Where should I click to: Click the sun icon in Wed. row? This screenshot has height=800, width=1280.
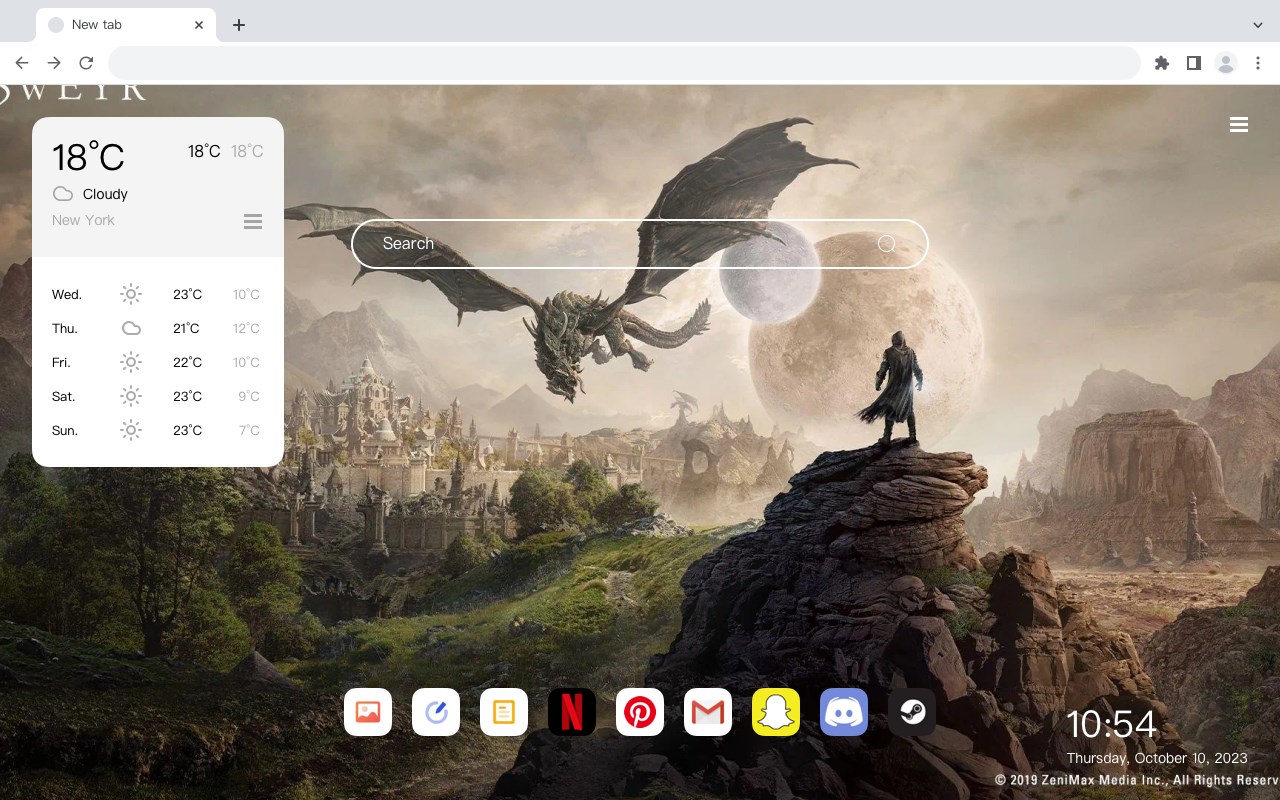pos(131,294)
